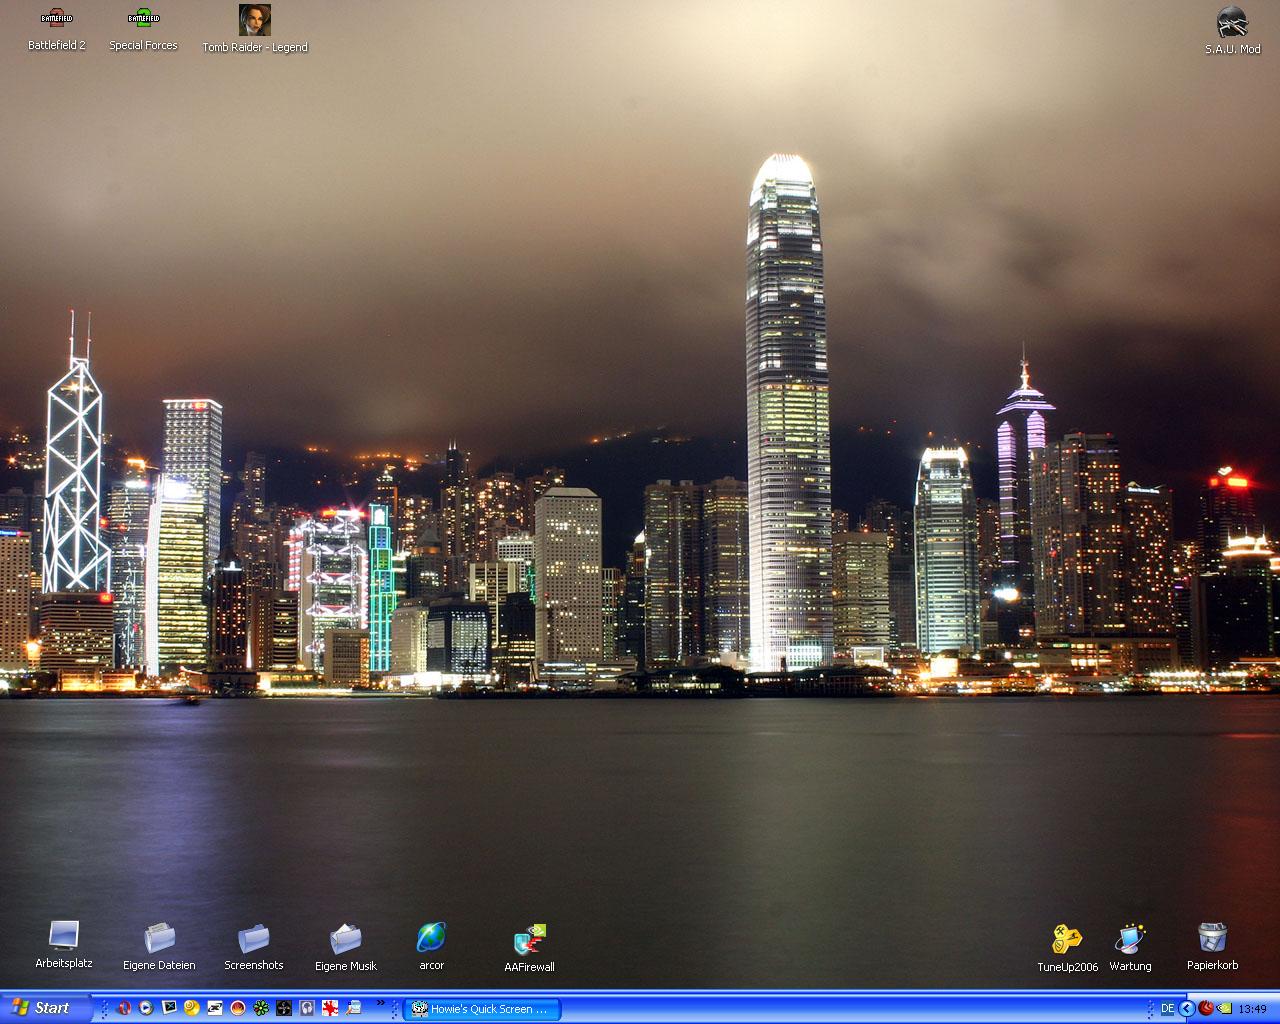Expand hidden Quick Launch items chevron

point(381,1003)
